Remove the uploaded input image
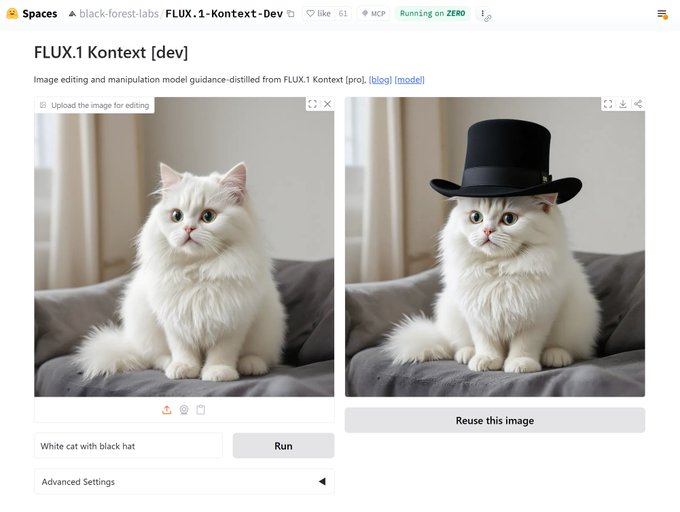Image resolution: width=680 pixels, height=512 pixels. click(x=327, y=104)
